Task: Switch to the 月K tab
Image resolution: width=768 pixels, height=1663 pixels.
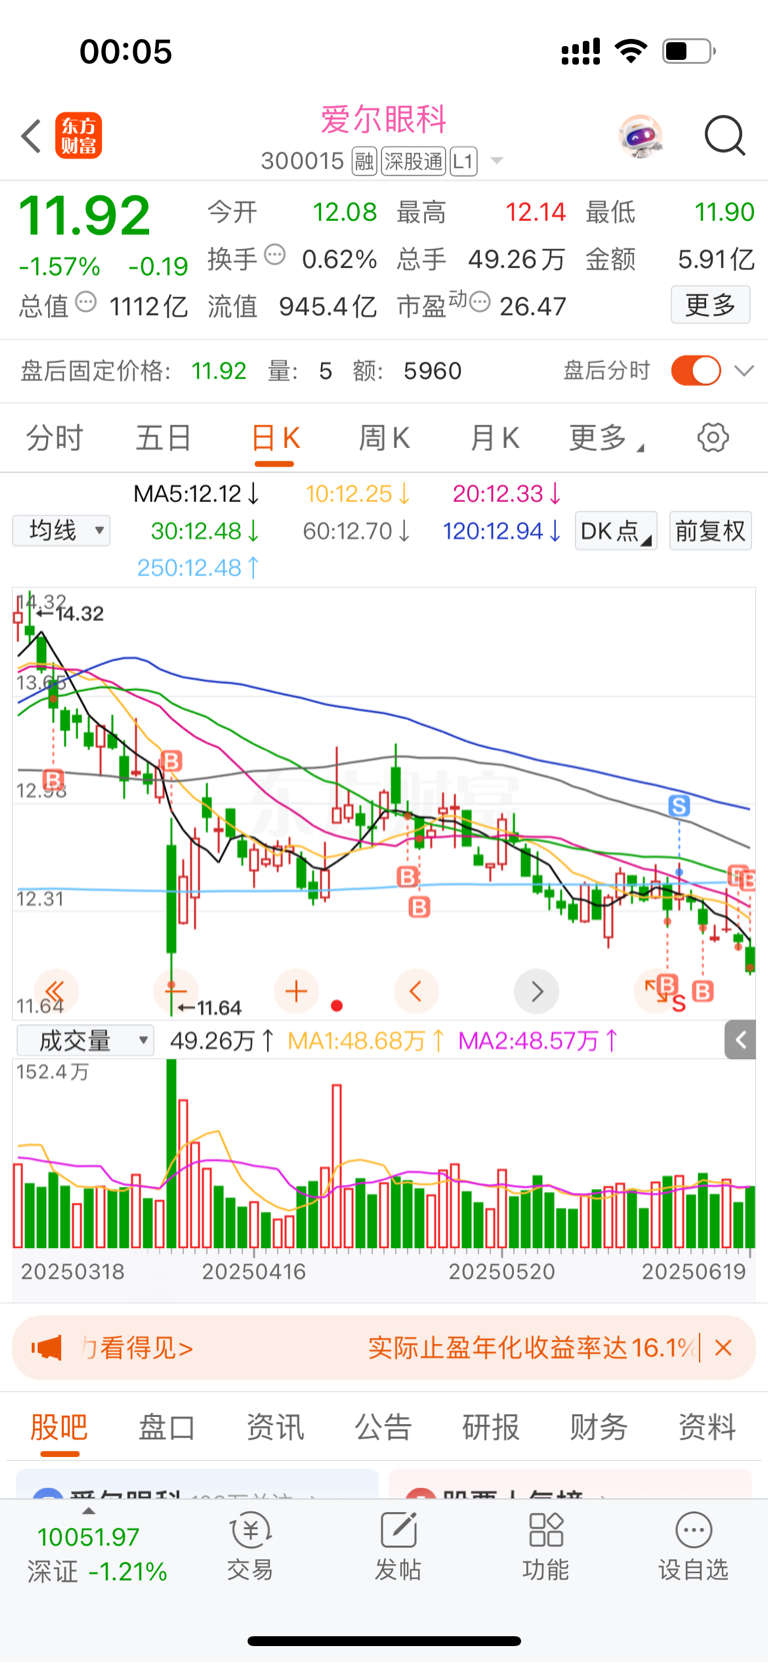Action: 494,438
